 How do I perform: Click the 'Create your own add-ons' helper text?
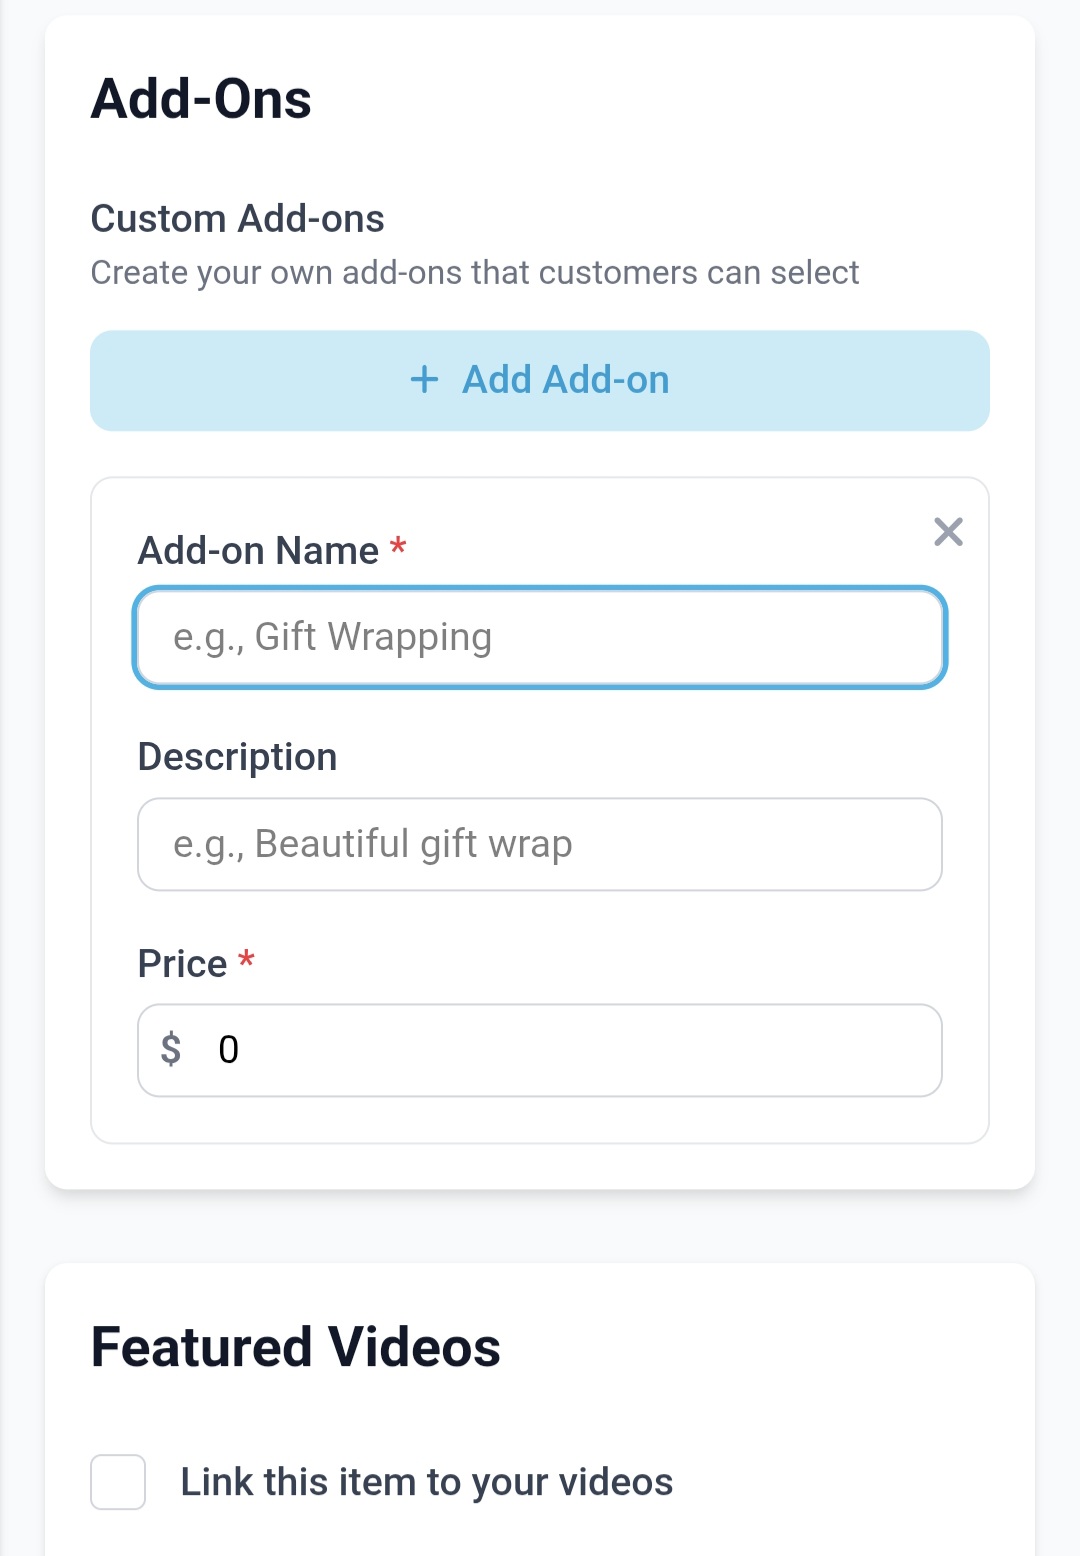pyautogui.click(x=475, y=272)
